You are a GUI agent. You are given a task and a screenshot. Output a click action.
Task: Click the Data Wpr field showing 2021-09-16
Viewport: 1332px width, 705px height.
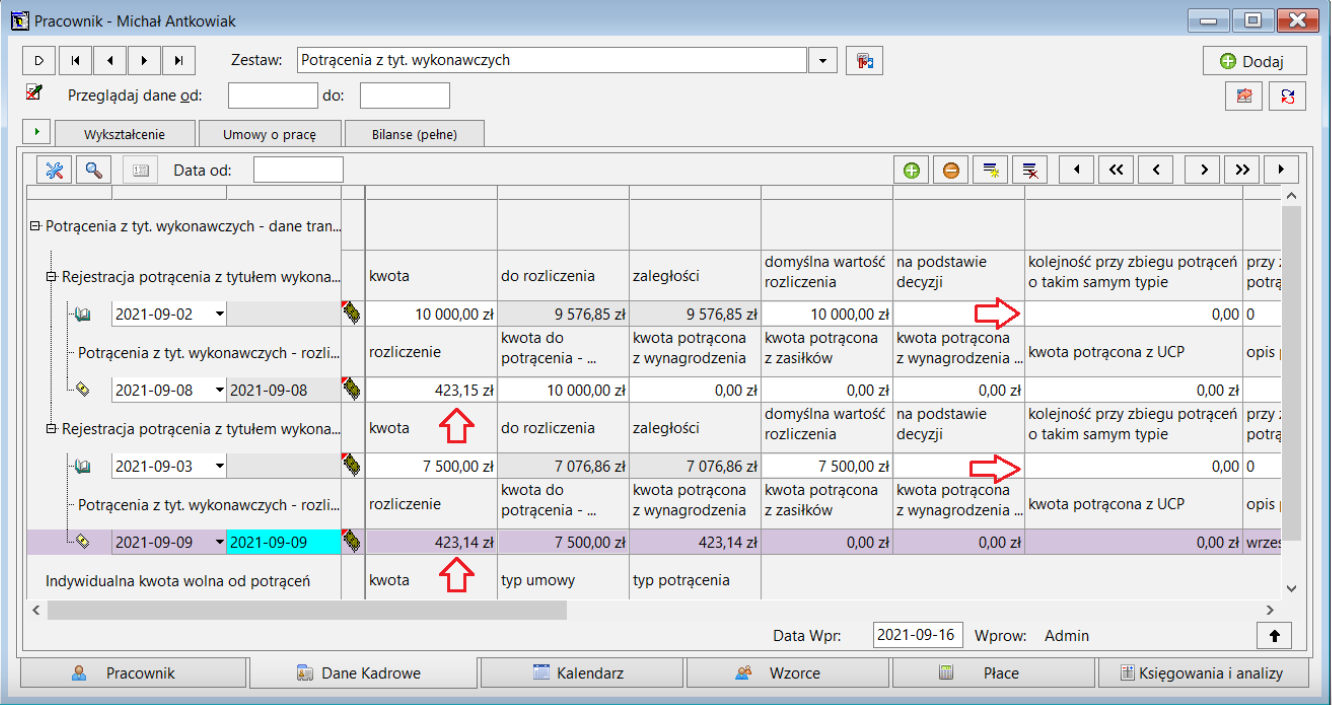point(917,635)
